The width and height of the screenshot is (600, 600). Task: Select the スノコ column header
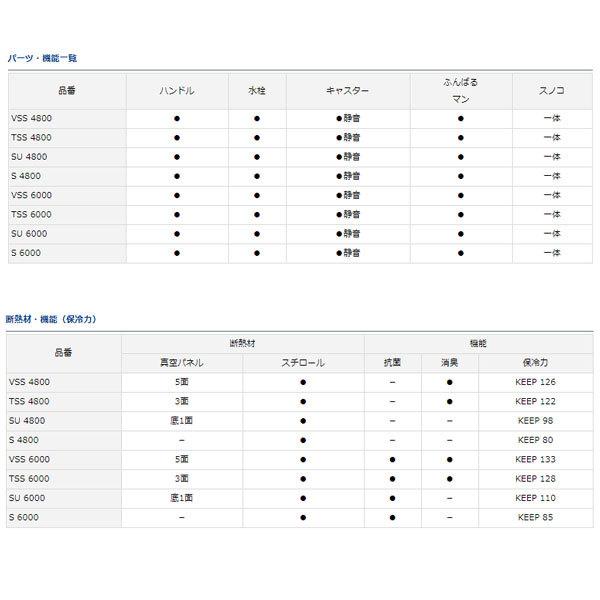point(551,90)
